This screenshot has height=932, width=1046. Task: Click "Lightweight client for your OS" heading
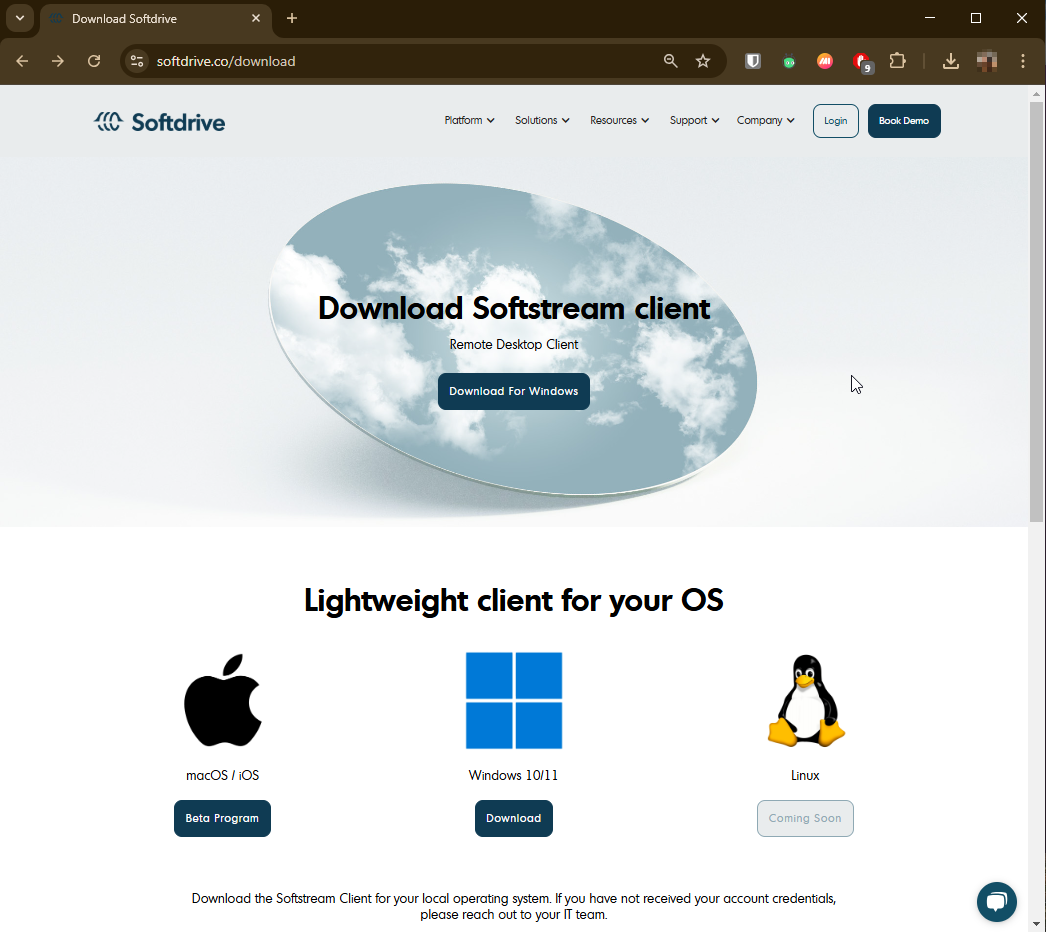tap(514, 600)
